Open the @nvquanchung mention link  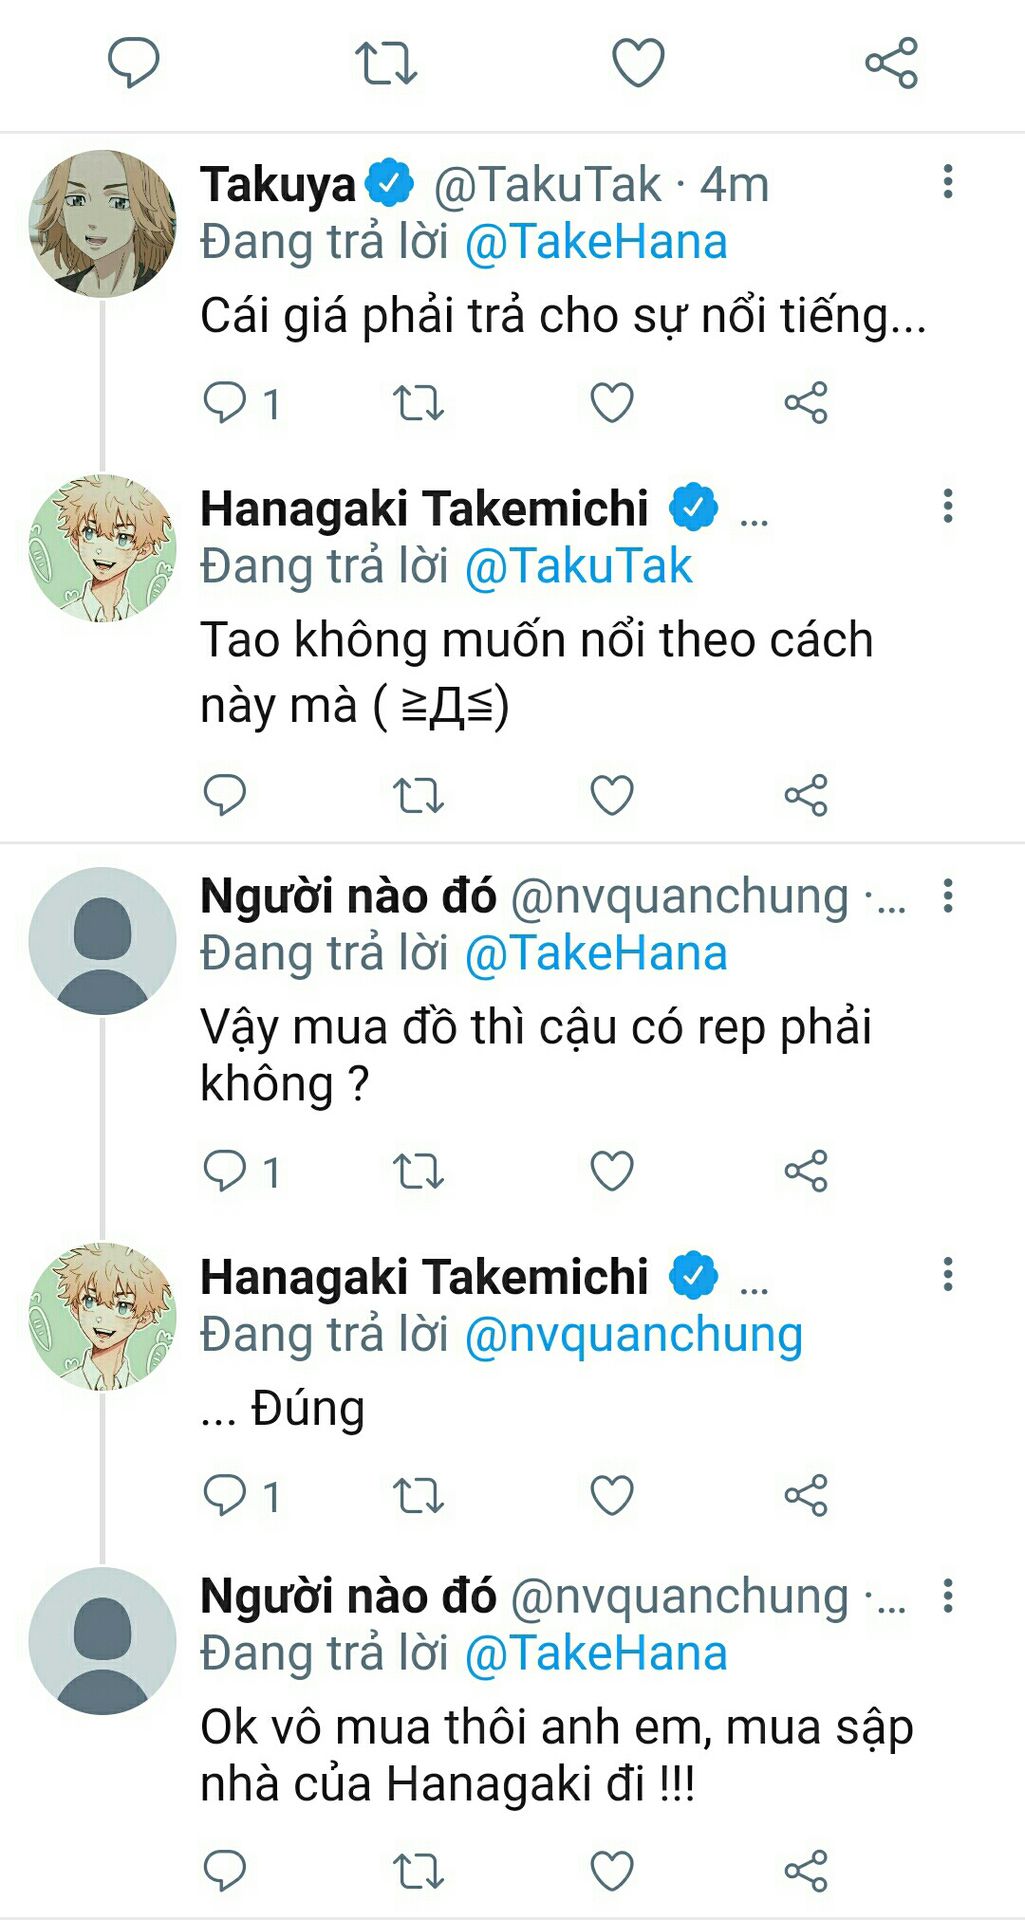click(x=633, y=1335)
